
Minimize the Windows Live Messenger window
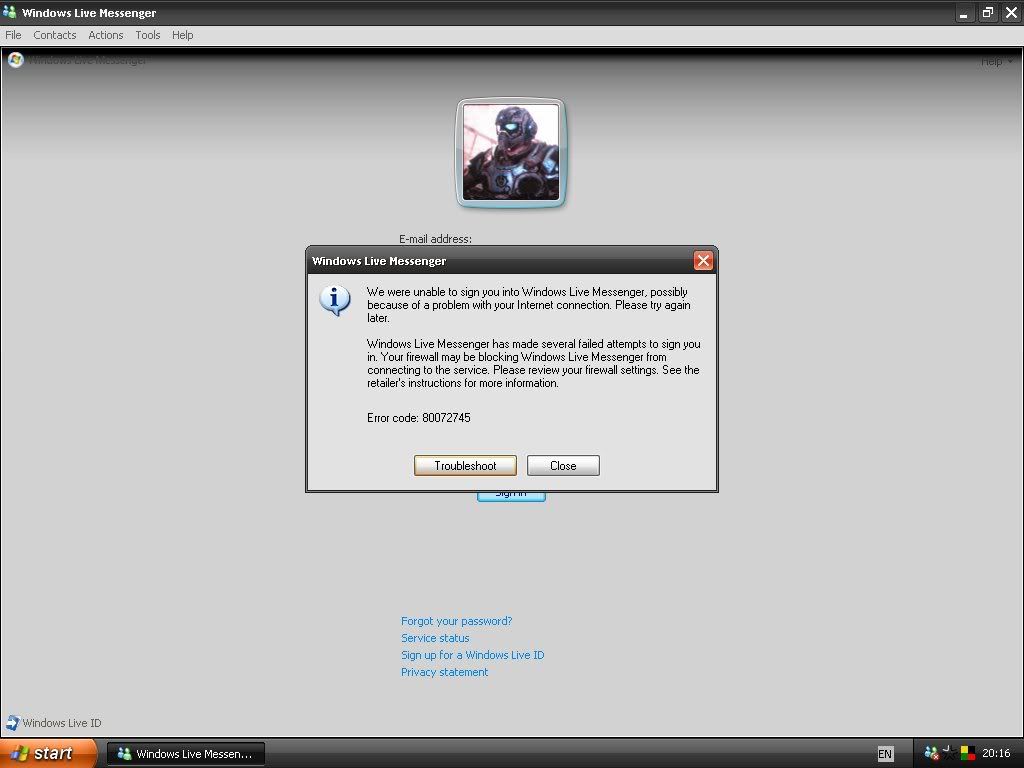964,12
